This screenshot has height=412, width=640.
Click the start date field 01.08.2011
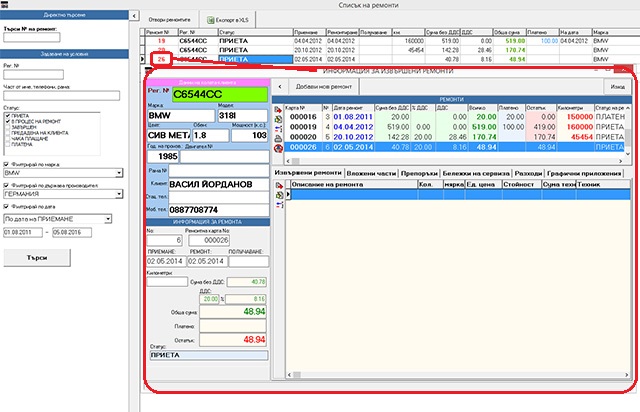click(23, 233)
